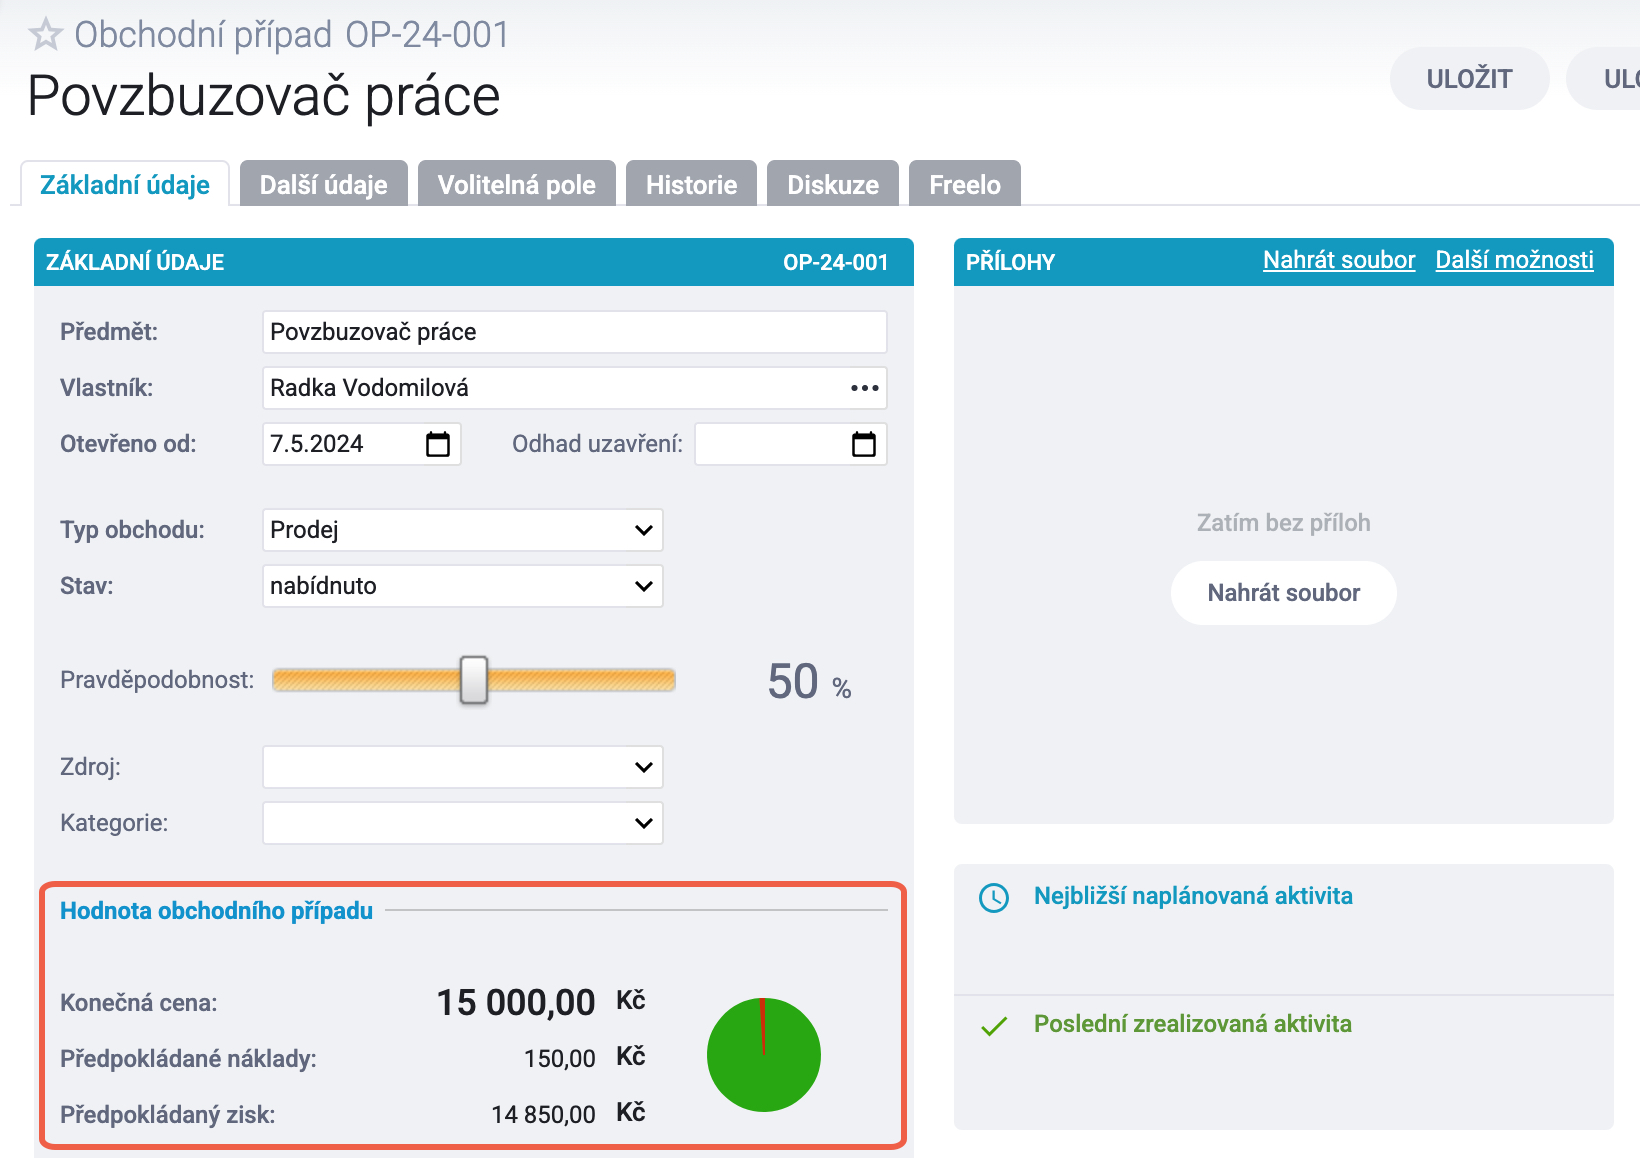Click the Další možnosti link
This screenshot has height=1158, width=1640.
(x=1514, y=260)
